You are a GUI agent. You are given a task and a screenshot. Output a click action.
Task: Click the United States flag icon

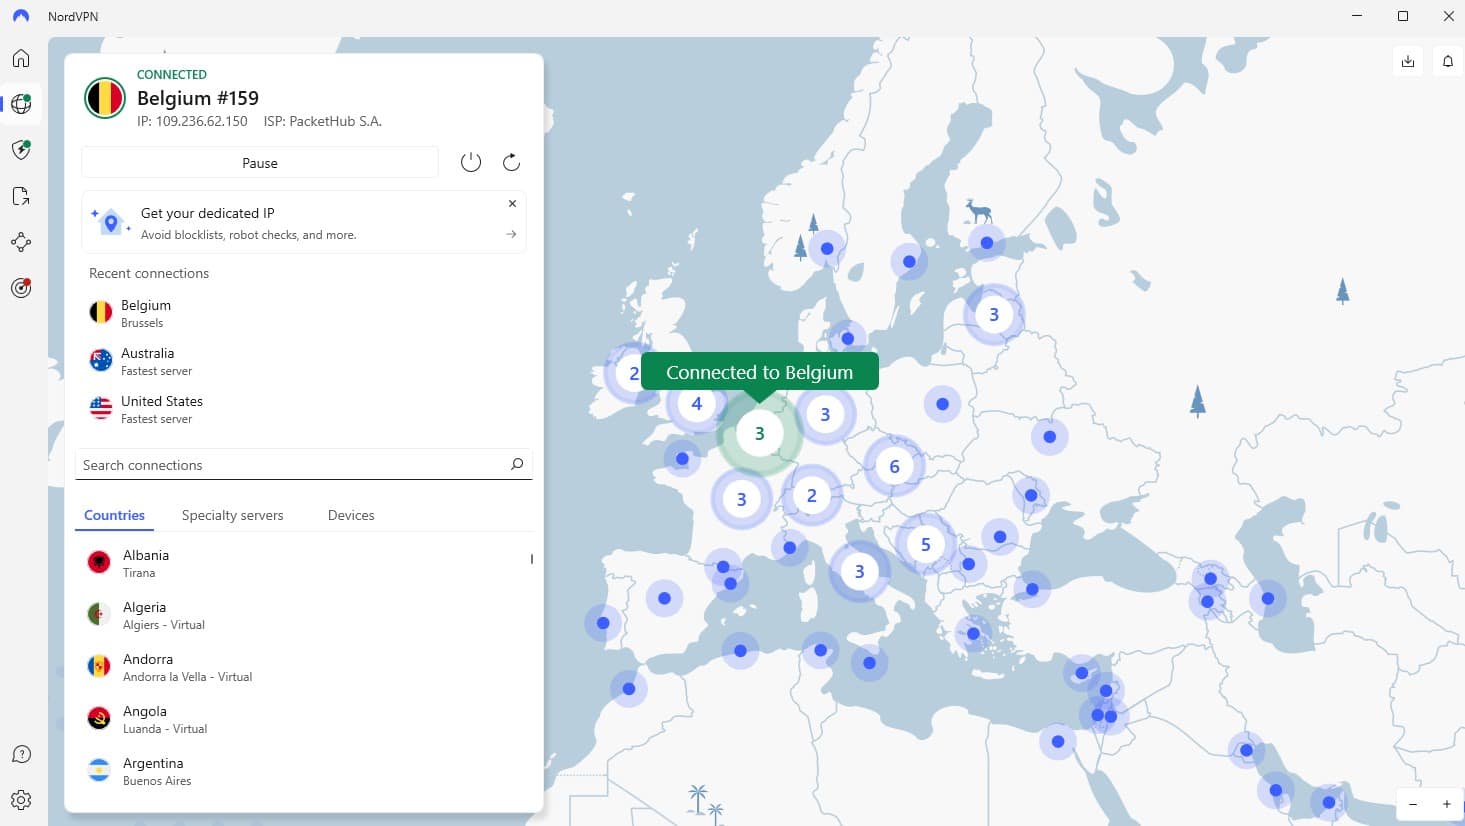101,409
